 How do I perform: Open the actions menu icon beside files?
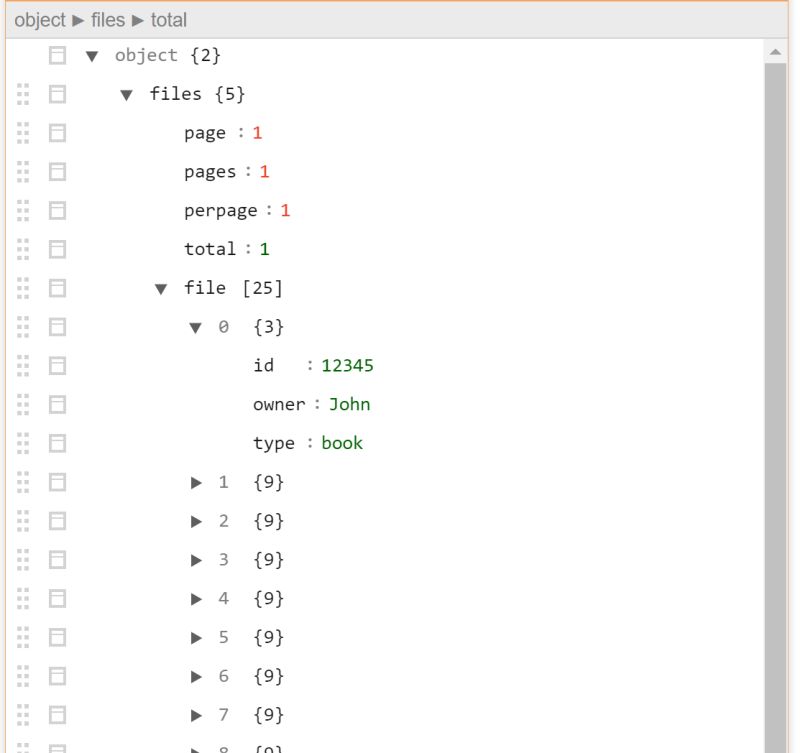click(57, 93)
